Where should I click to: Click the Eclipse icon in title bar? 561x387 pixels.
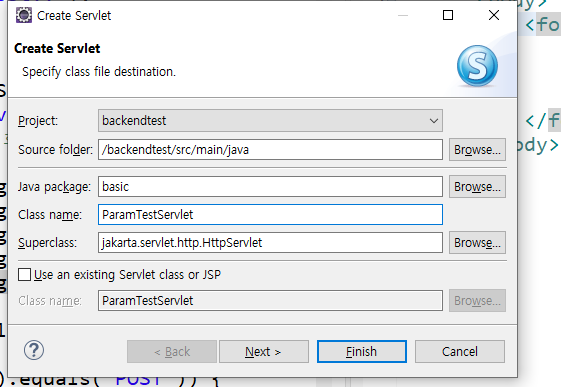24,15
